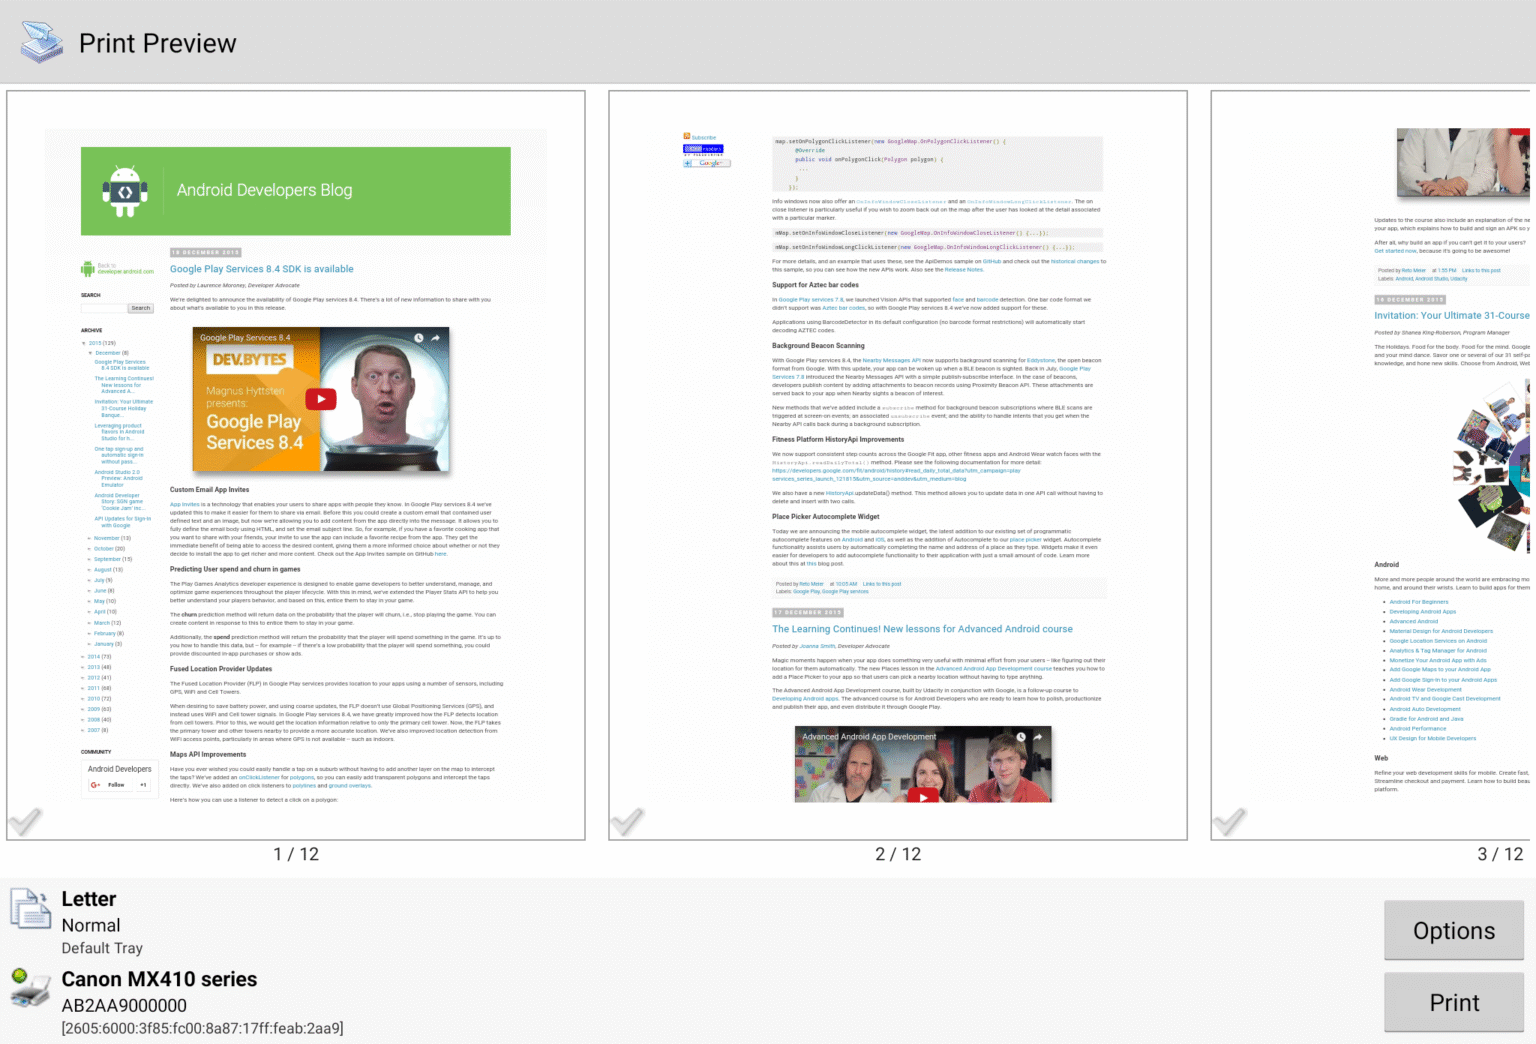
Task: Click the blog sidebar search field
Action: [x=104, y=307]
